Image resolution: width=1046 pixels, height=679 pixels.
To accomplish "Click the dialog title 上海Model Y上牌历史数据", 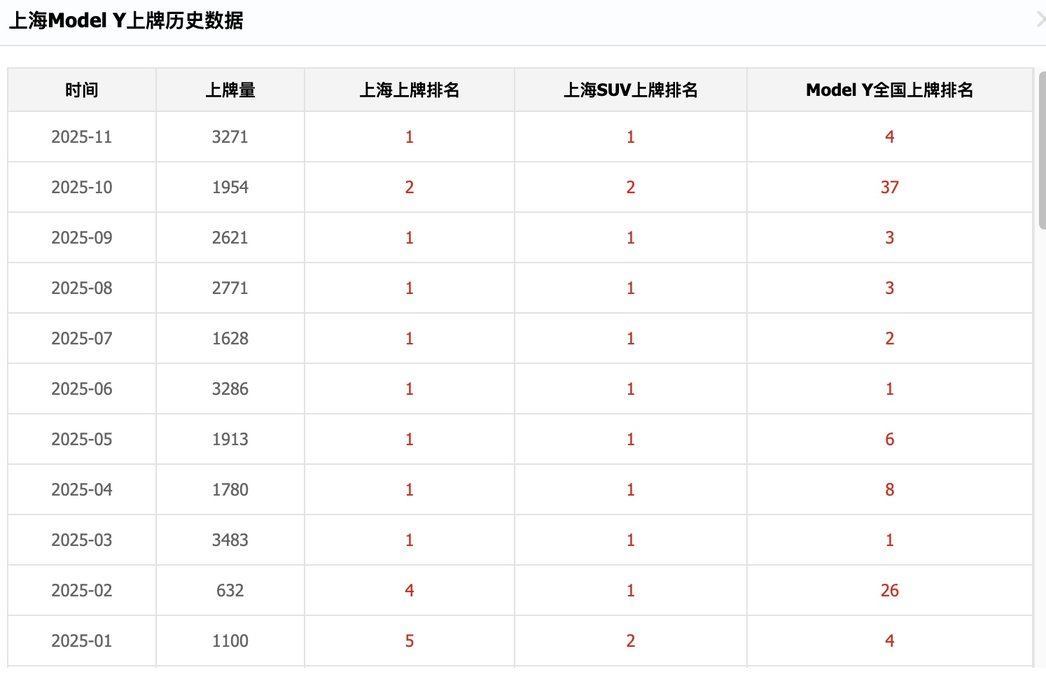I will click(126, 21).
